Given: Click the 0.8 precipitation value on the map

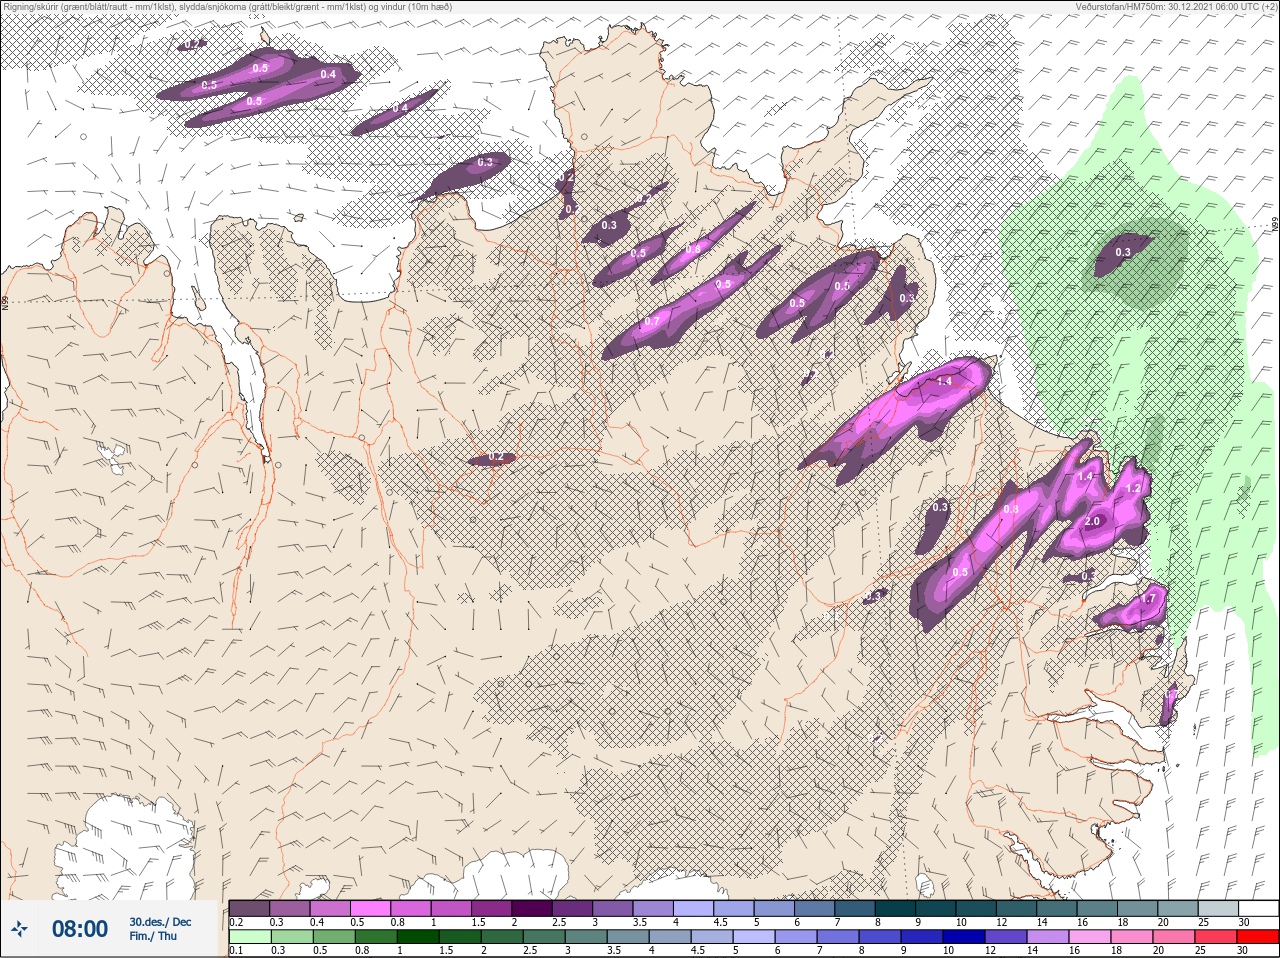Looking at the screenshot, I should [1011, 510].
